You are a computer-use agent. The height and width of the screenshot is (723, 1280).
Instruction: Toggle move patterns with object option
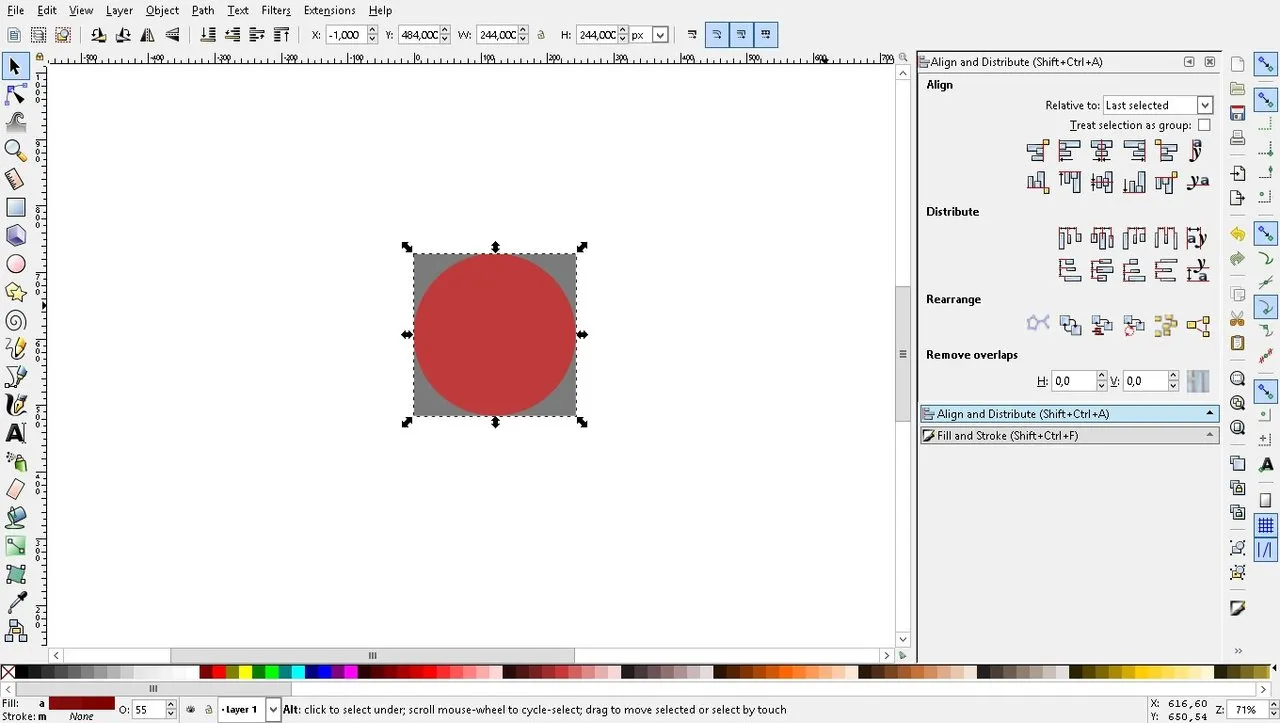tap(766, 34)
